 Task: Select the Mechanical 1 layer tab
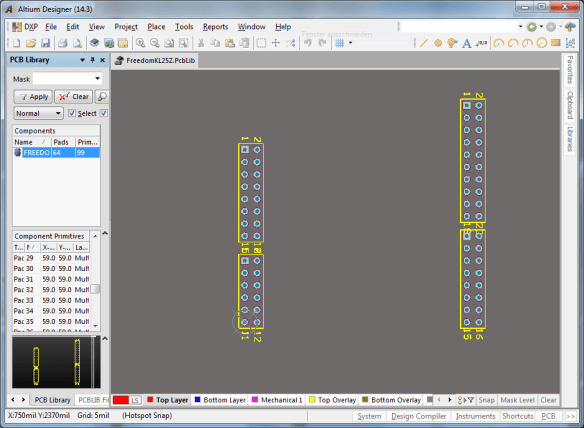[x=277, y=400]
